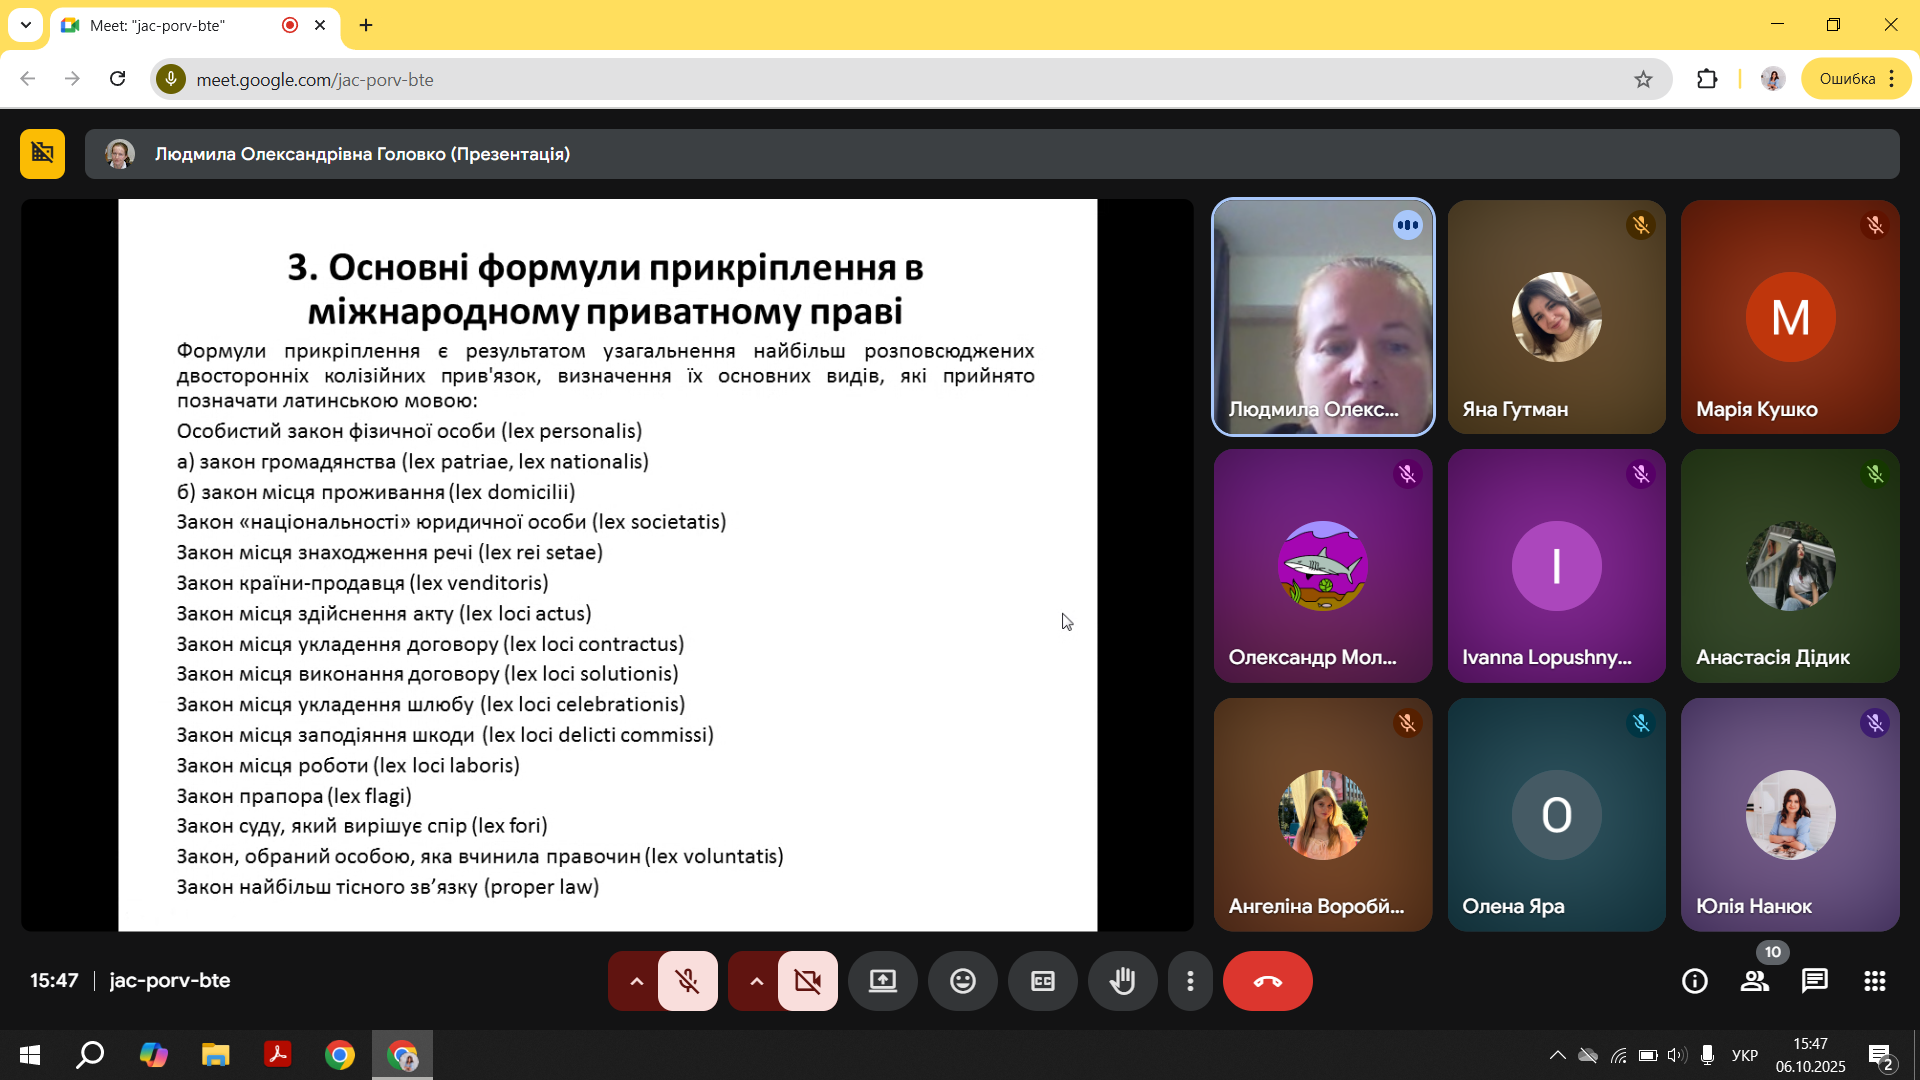
Task: Click the red leave call button
Action: [x=1267, y=981]
